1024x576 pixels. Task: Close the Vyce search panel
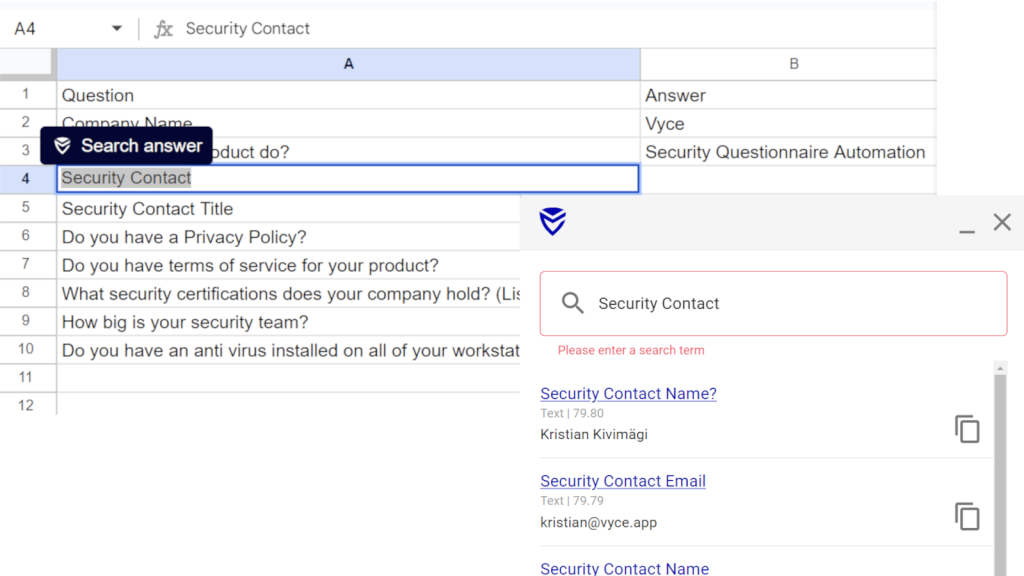click(1002, 222)
